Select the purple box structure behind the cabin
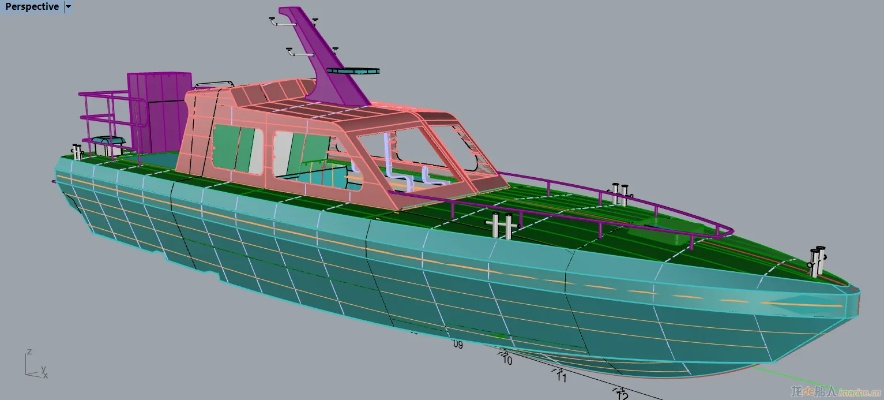 coord(158,107)
